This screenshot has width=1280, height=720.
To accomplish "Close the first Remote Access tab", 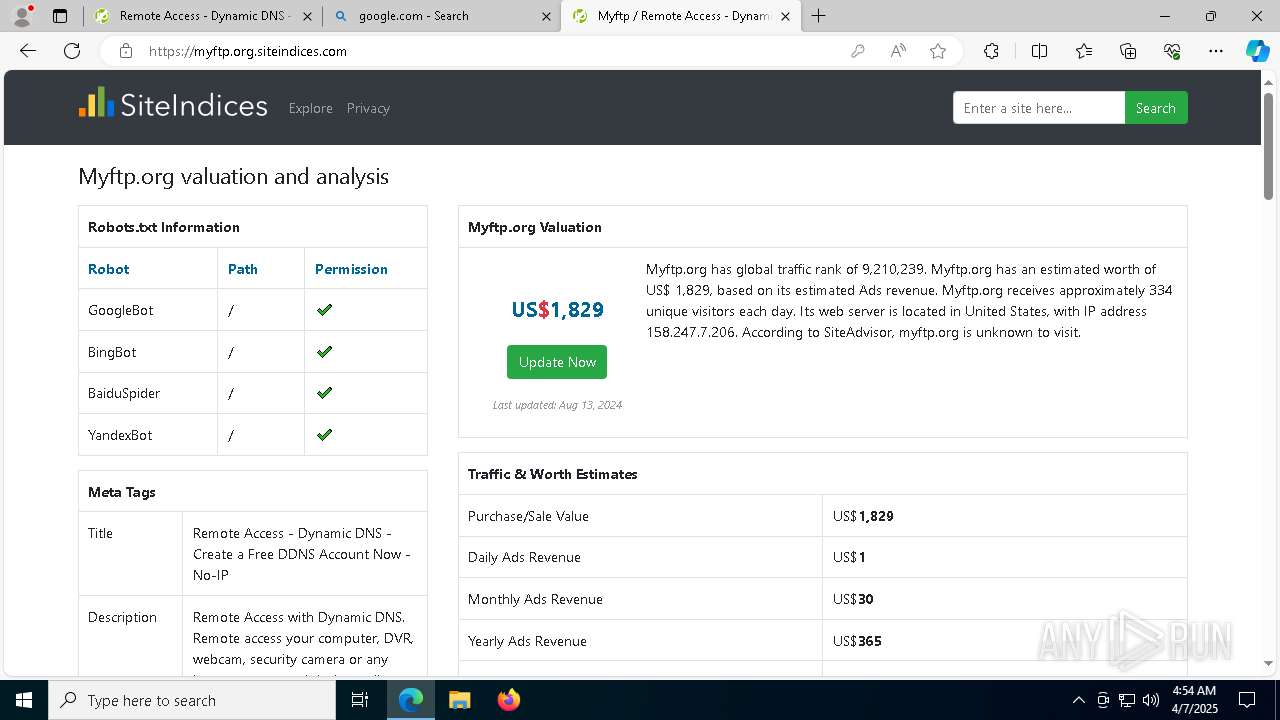I will [307, 16].
